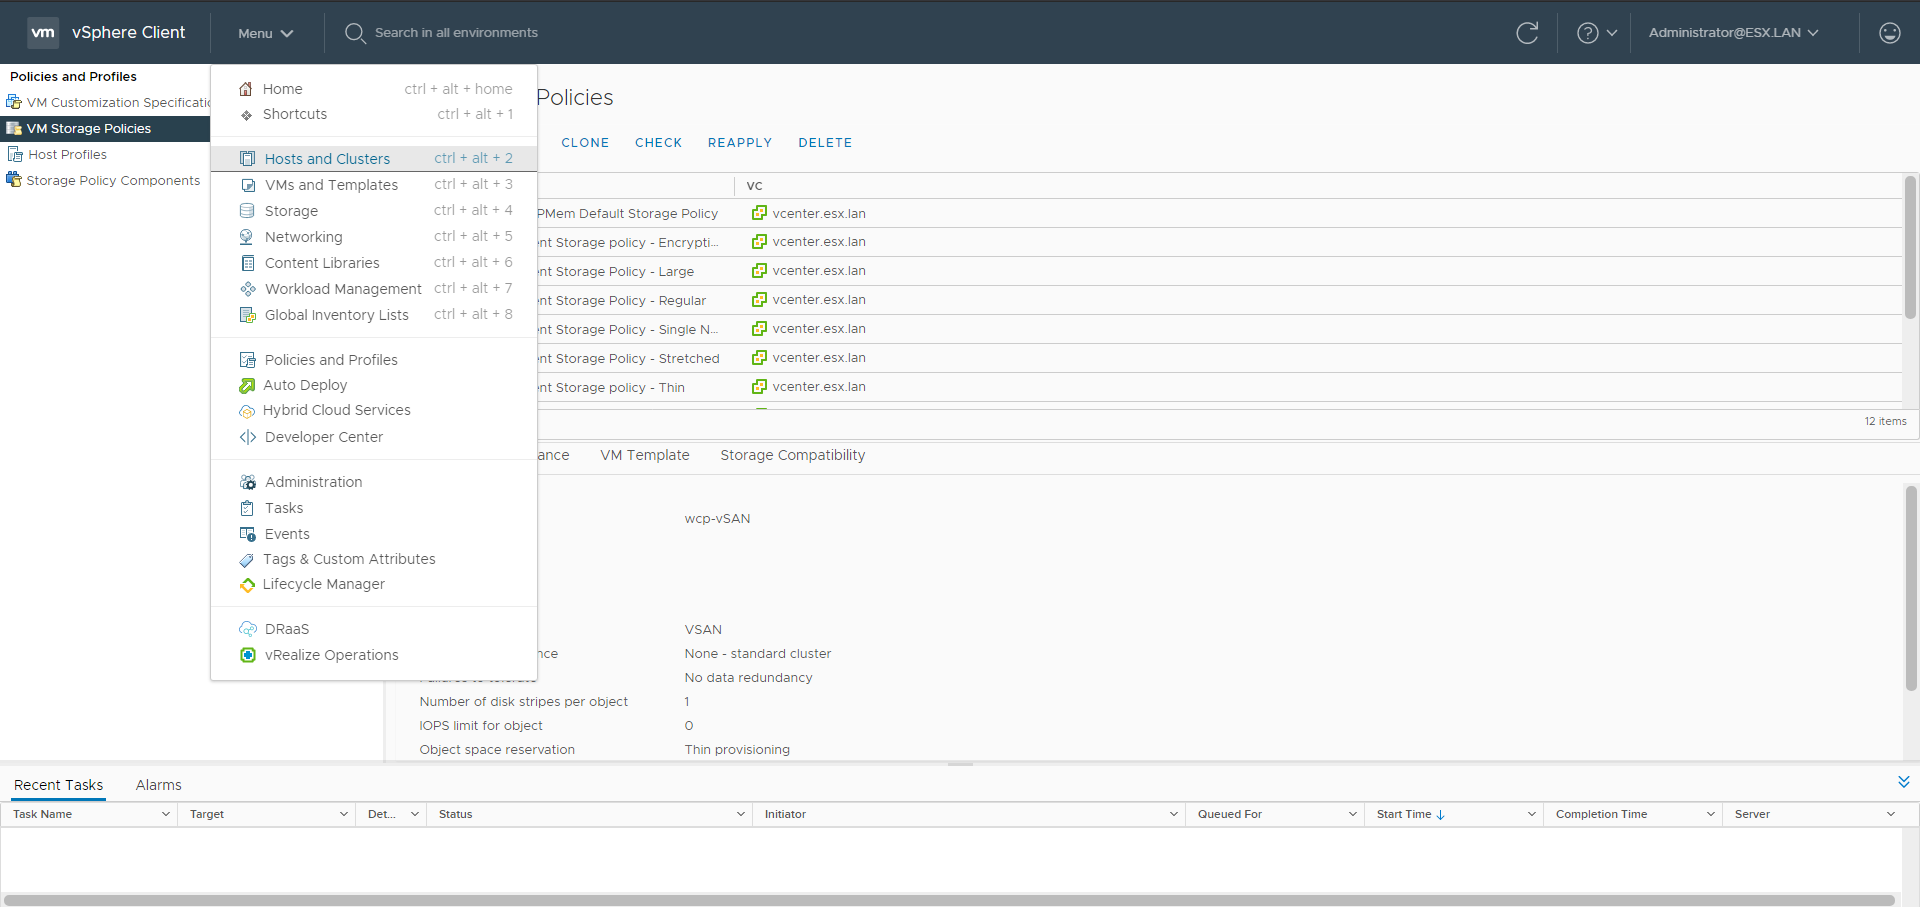
Task: Click the Developer Center code icon
Action: coord(247,437)
